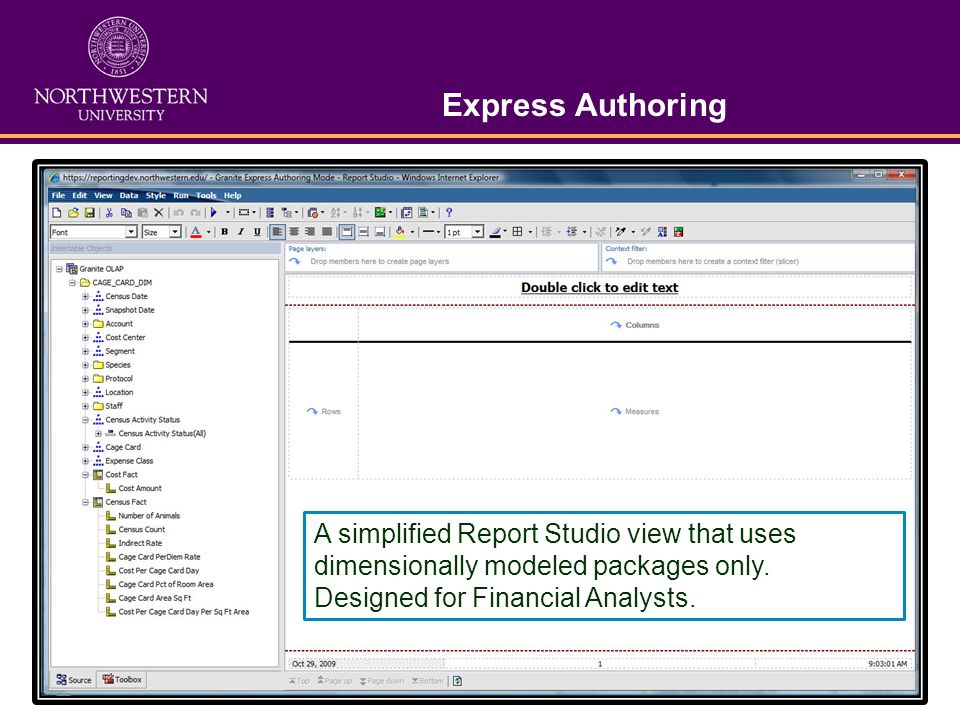The height and width of the screenshot is (720, 960).
Task: Toggle center text alignment
Action: pos(294,231)
